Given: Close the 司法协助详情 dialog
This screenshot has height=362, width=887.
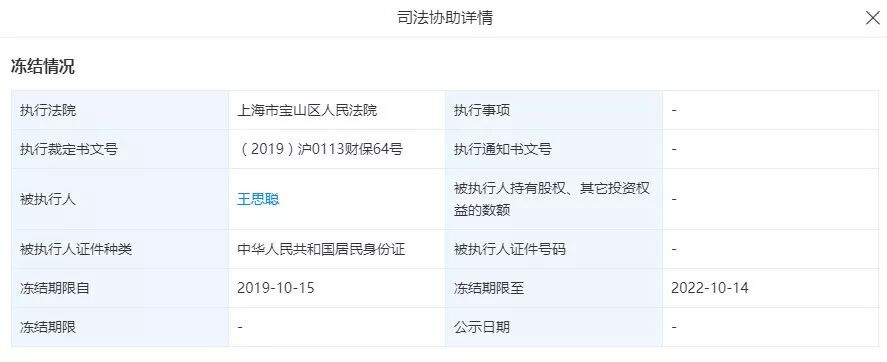Looking at the screenshot, I should click(873, 18).
